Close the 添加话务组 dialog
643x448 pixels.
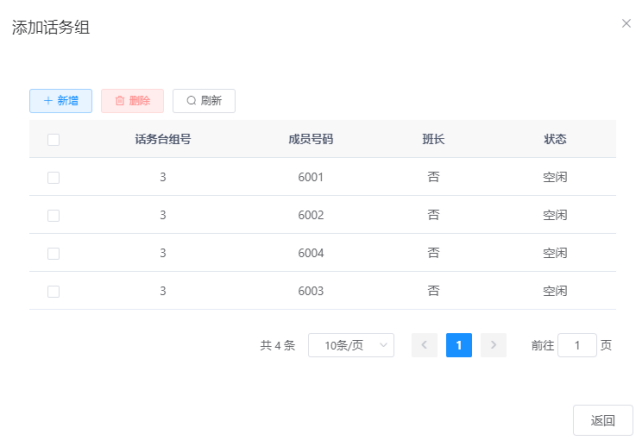point(626,23)
